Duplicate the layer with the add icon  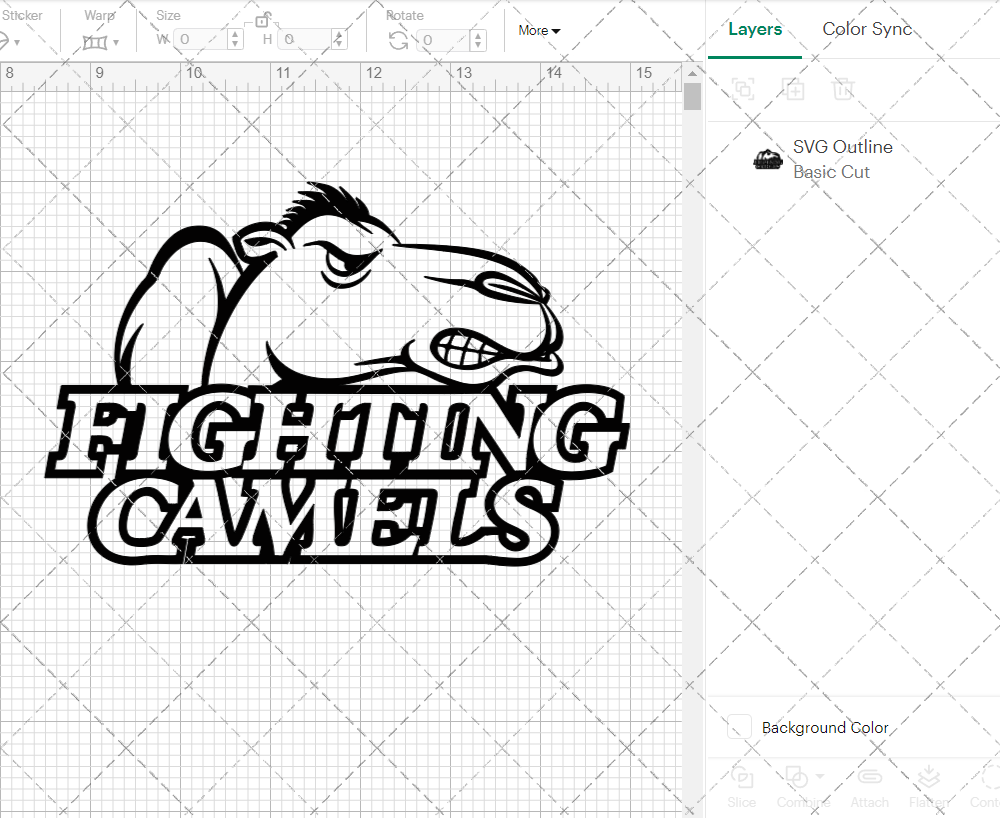pos(794,90)
